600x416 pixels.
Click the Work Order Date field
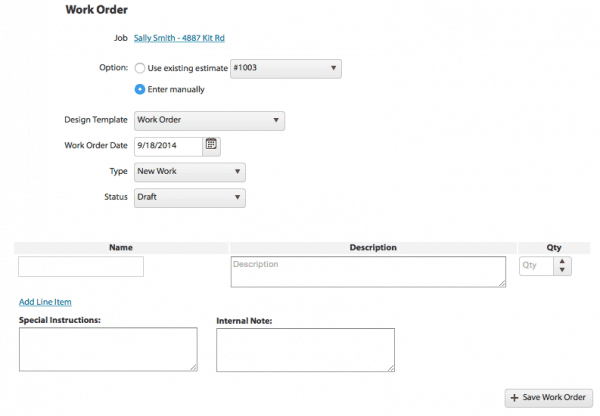tap(168, 146)
